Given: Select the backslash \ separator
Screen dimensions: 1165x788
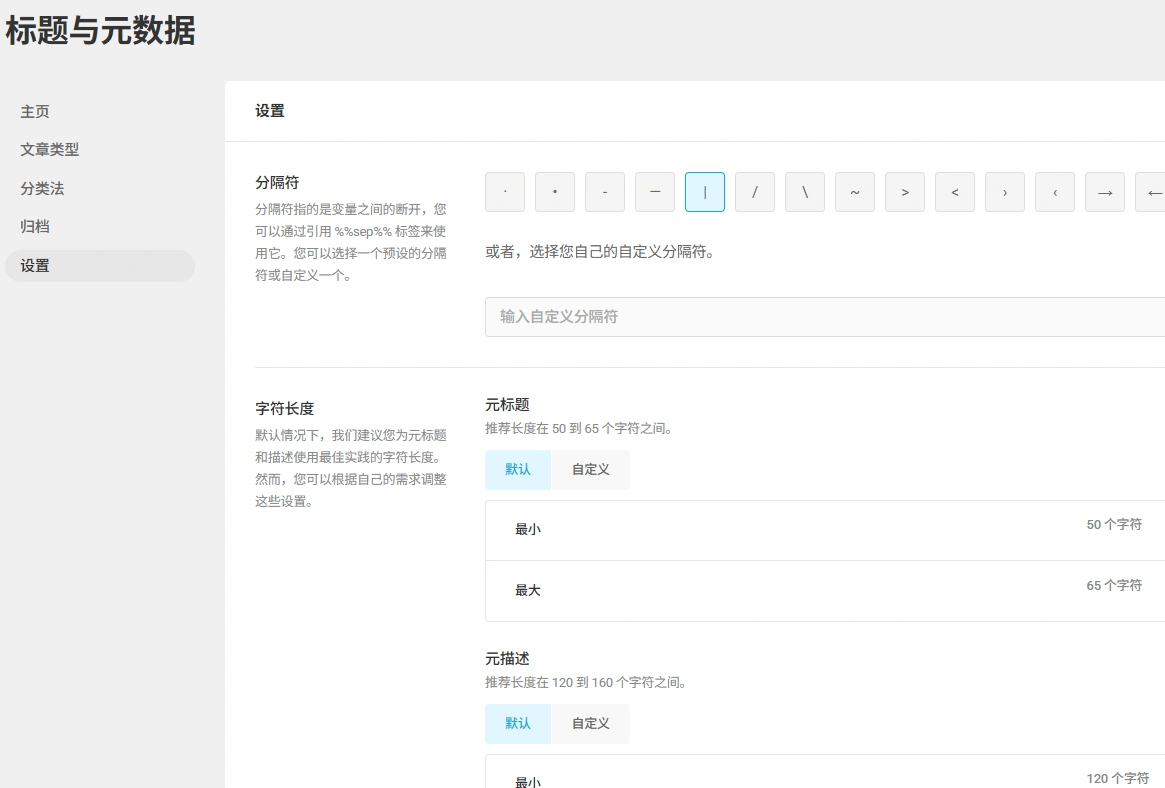Looking at the screenshot, I should tap(805, 192).
